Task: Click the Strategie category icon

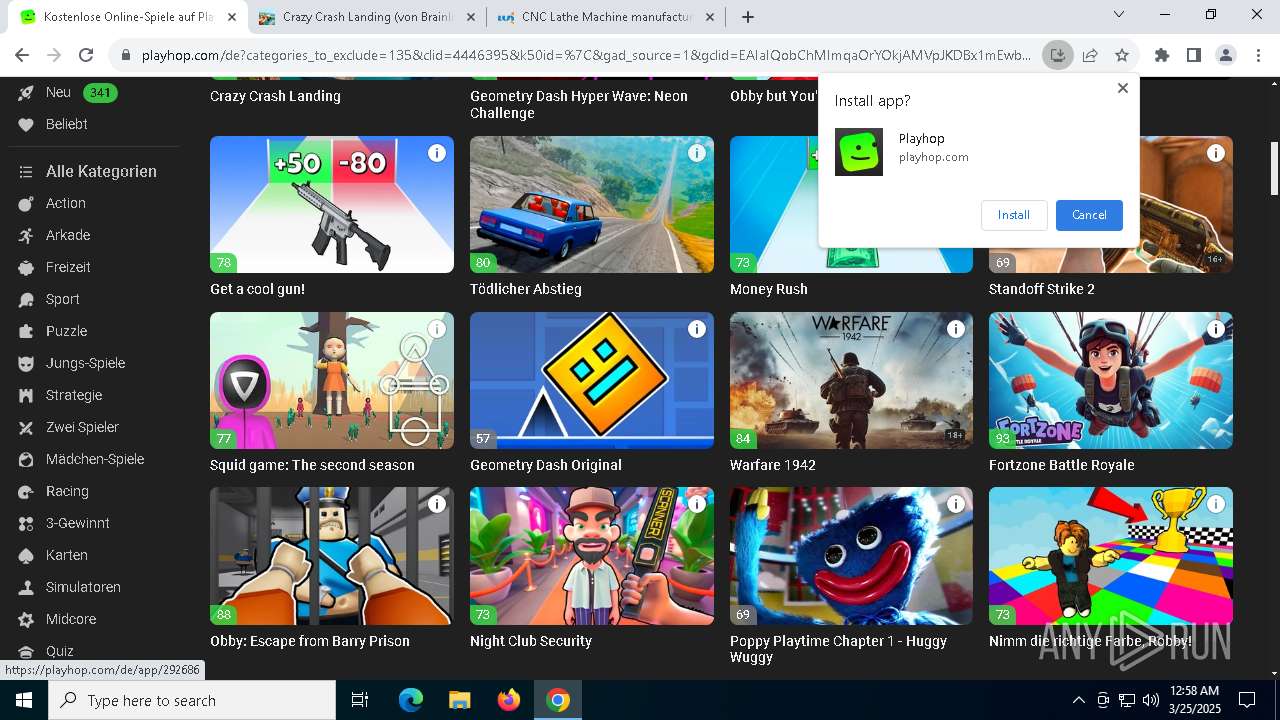Action: (x=26, y=395)
